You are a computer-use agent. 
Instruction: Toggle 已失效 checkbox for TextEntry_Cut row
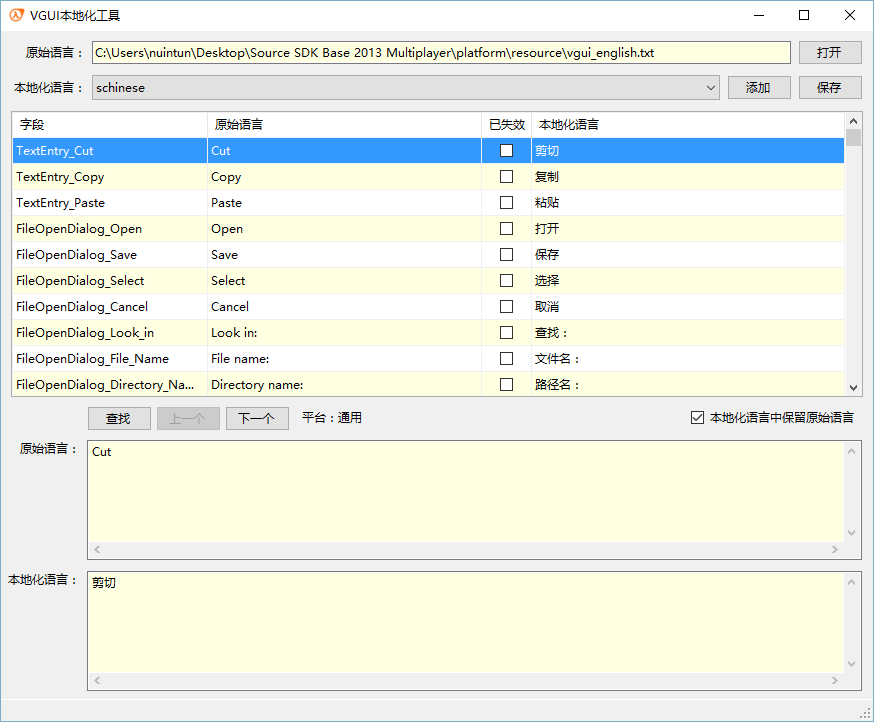pyautogui.click(x=506, y=151)
